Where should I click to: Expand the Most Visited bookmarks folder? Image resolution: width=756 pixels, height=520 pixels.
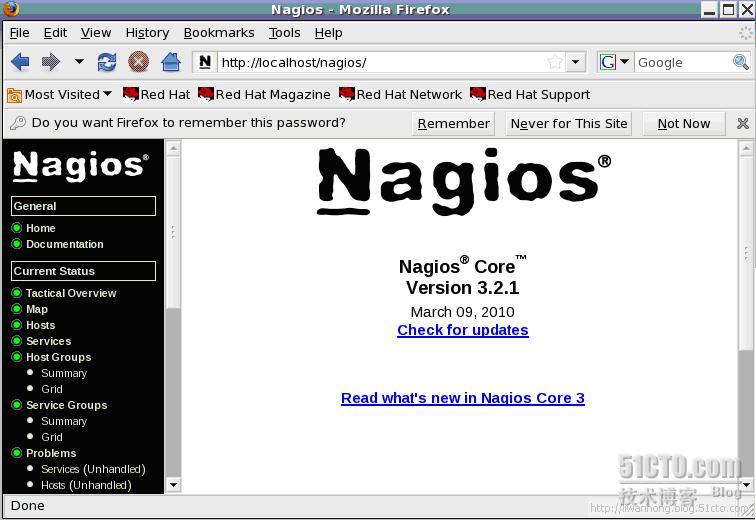coord(59,95)
